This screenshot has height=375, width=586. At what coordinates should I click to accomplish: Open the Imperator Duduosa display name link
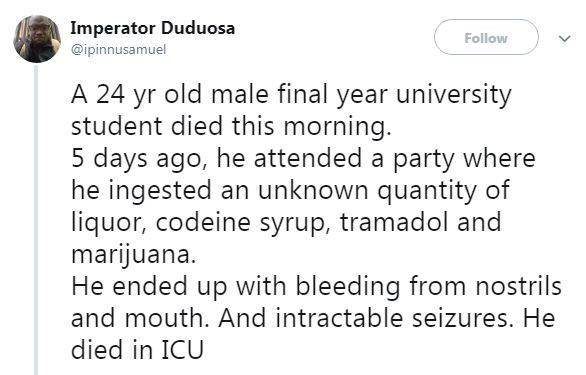click(152, 28)
